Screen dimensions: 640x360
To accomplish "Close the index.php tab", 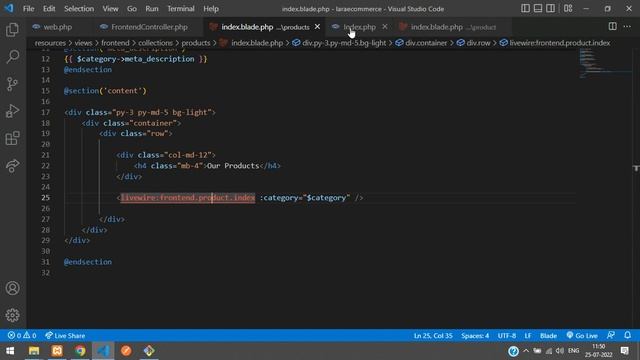I will pyautogui.click(x=384, y=27).
